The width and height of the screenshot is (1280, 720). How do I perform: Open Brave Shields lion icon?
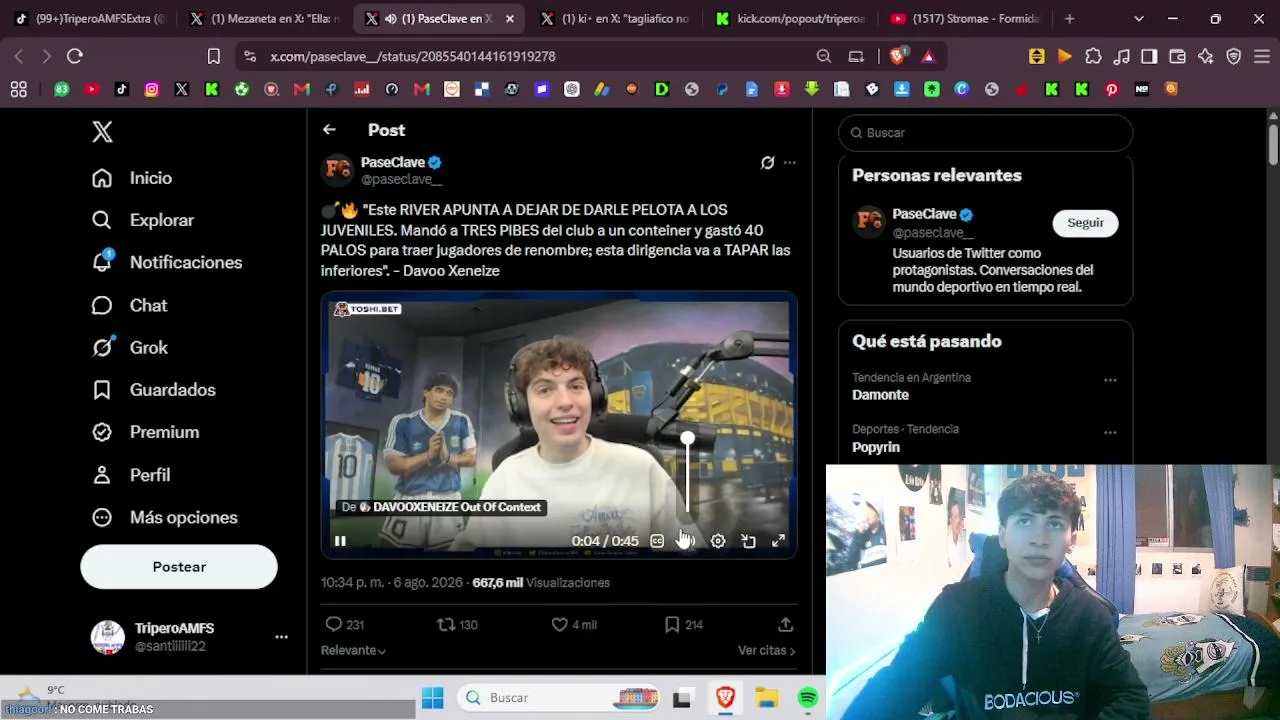897,57
